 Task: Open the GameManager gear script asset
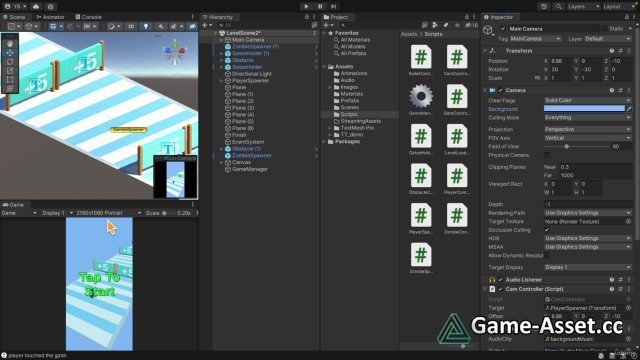coord(421,96)
